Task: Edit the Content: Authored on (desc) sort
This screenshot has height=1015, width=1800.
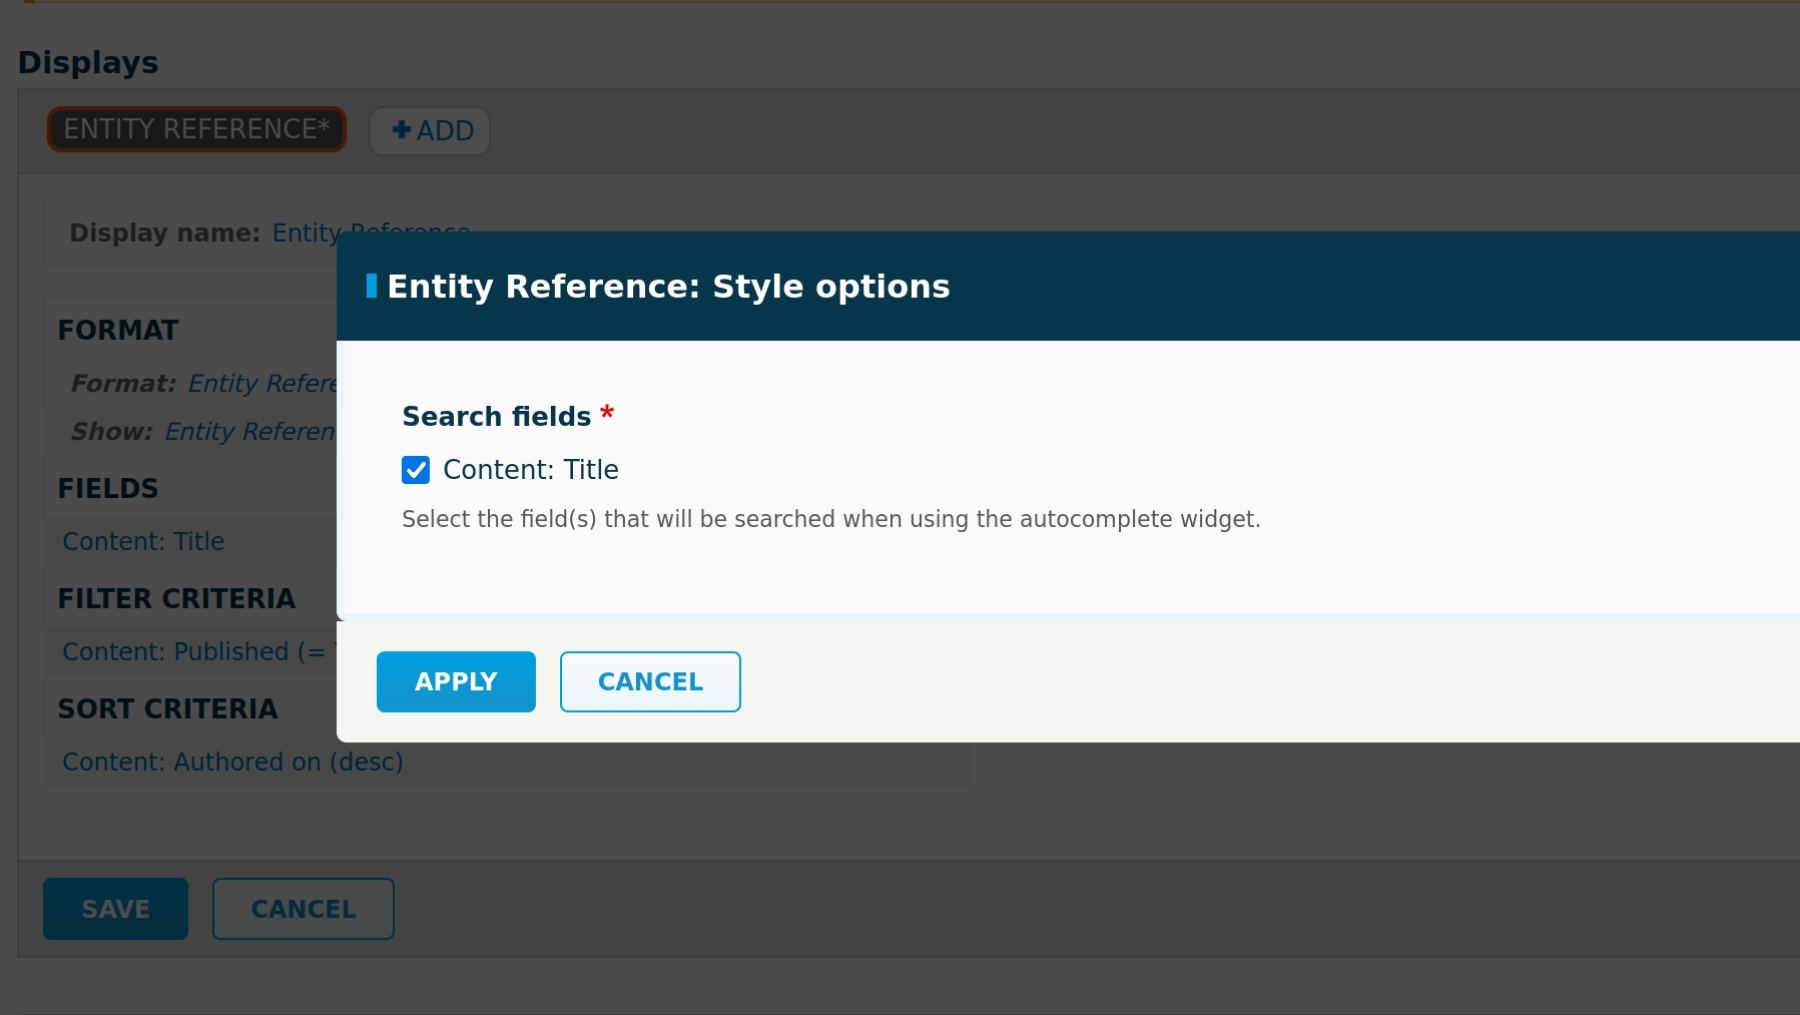Action: [232, 762]
